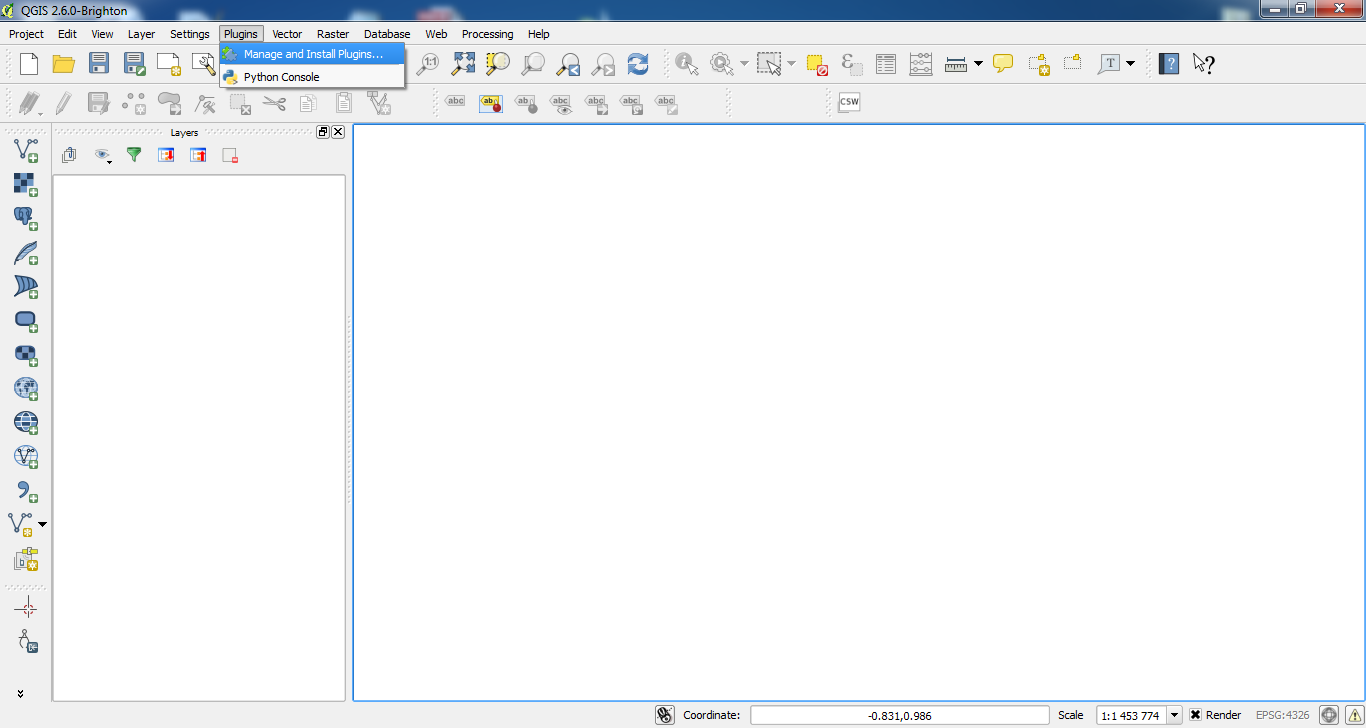Open the layer visibility eye dropdown
Viewport: 1366px width, 728px height.
point(103,156)
